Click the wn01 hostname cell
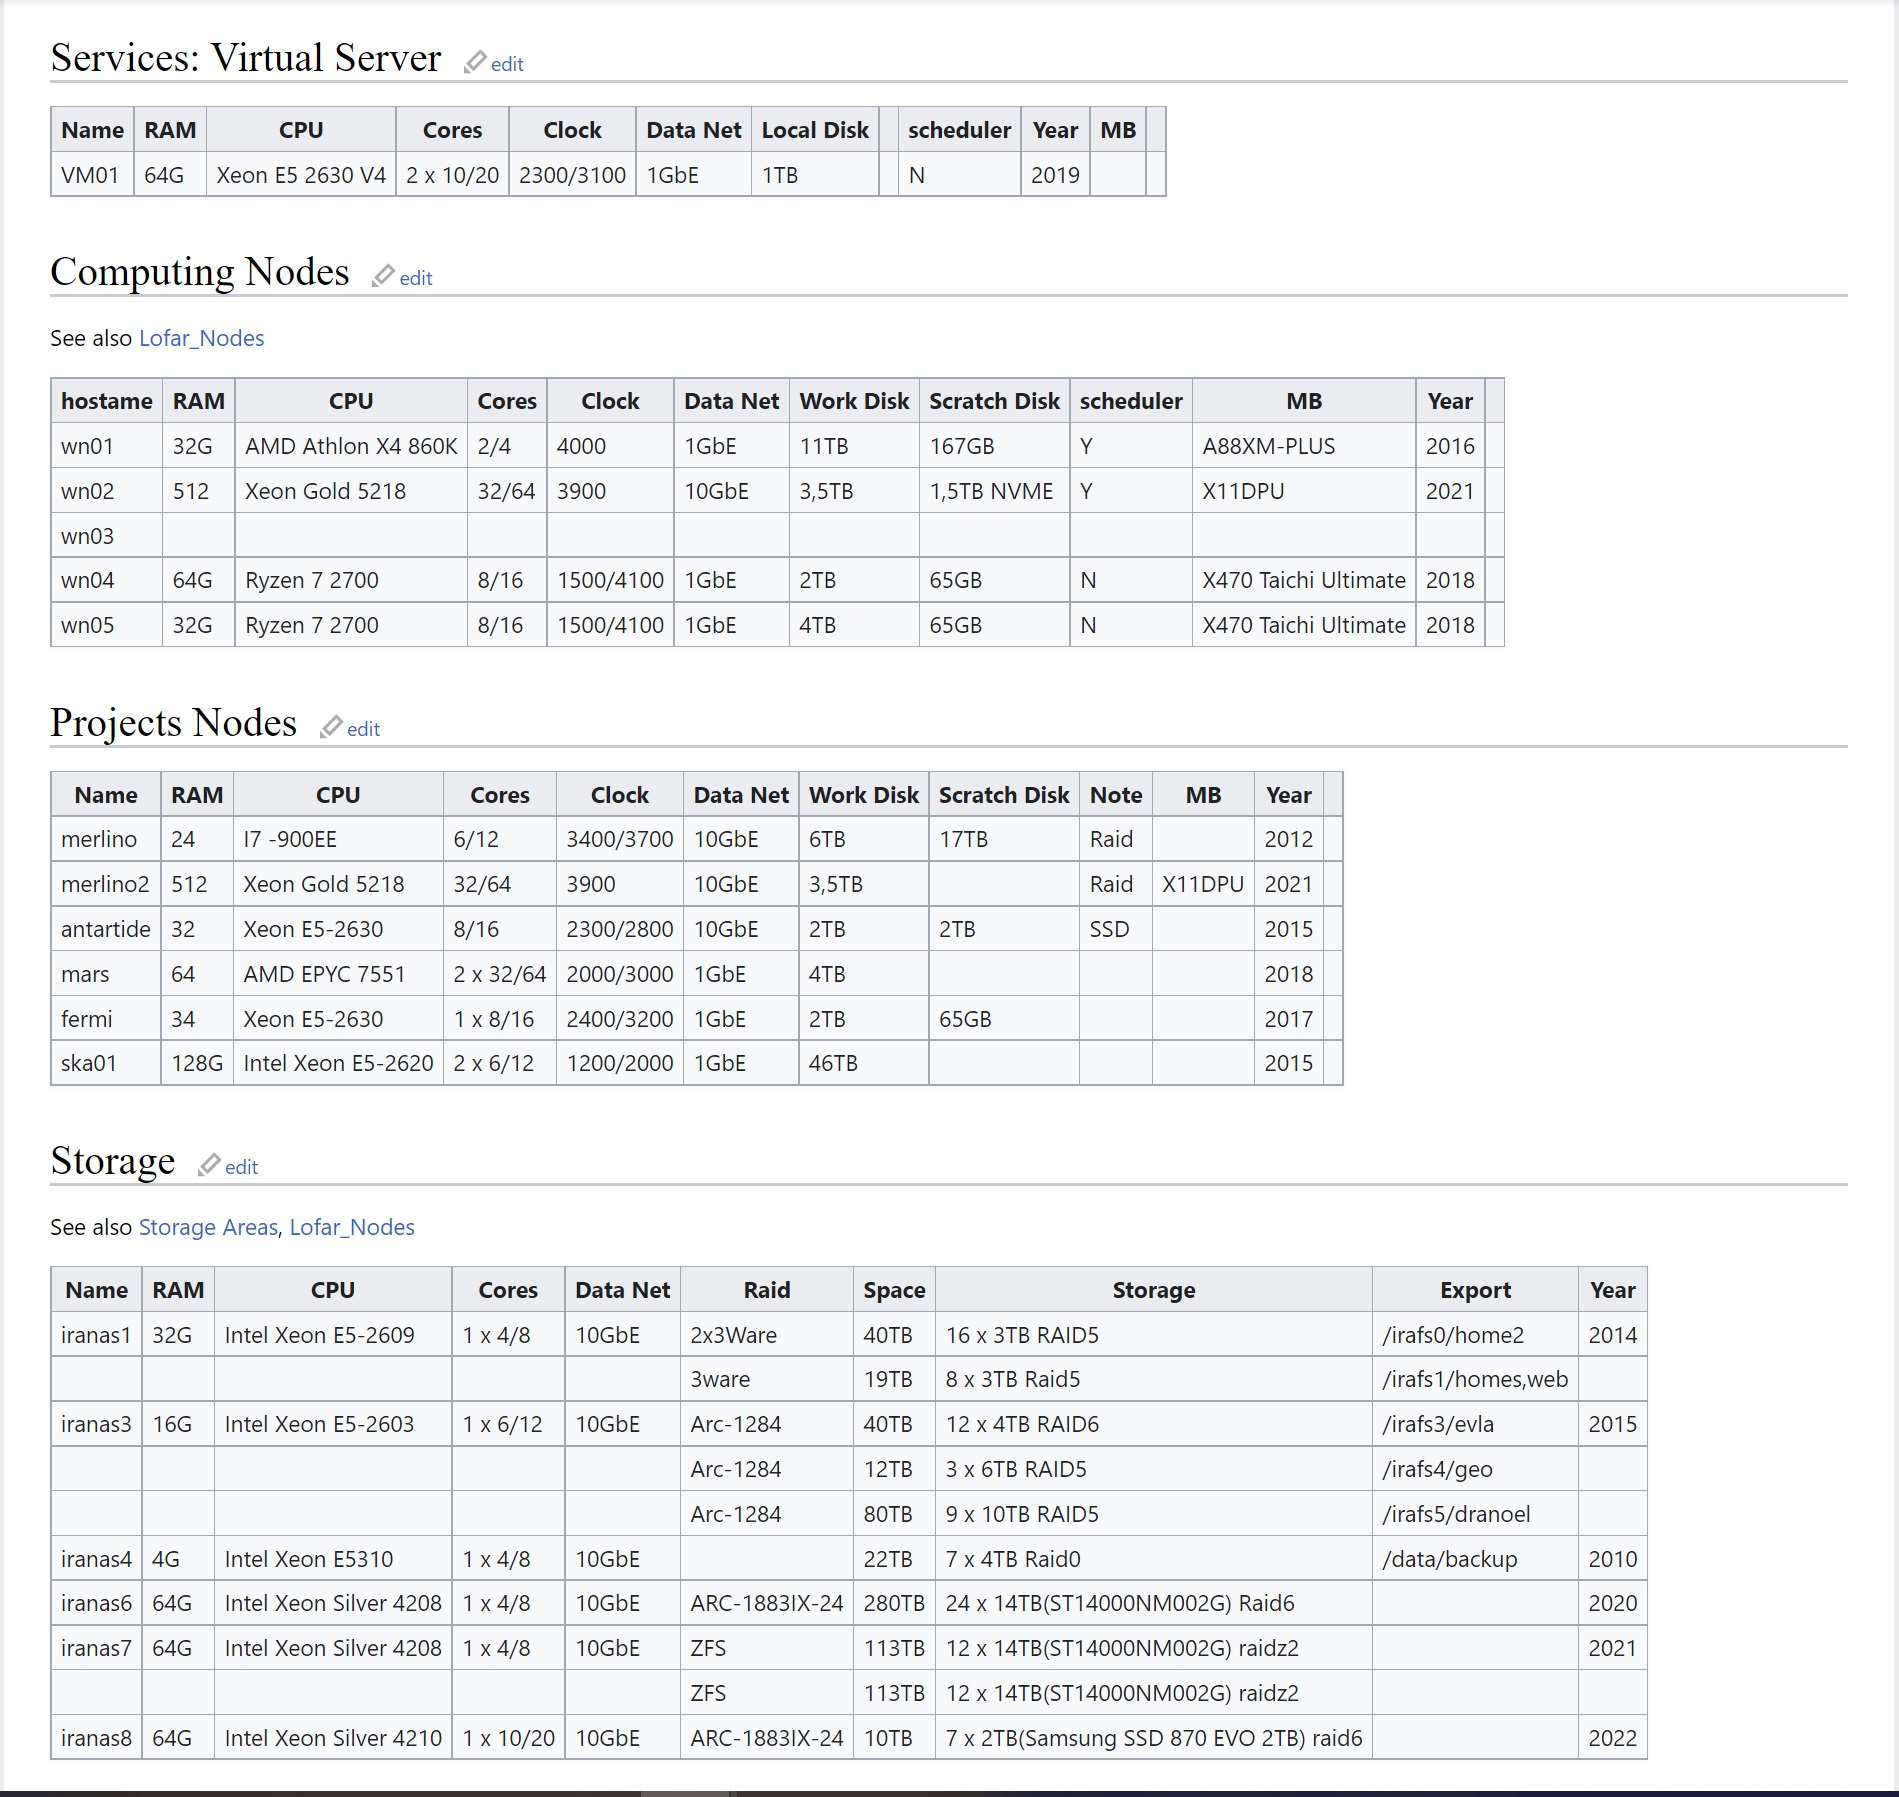The image size is (1899, 1797). point(107,446)
